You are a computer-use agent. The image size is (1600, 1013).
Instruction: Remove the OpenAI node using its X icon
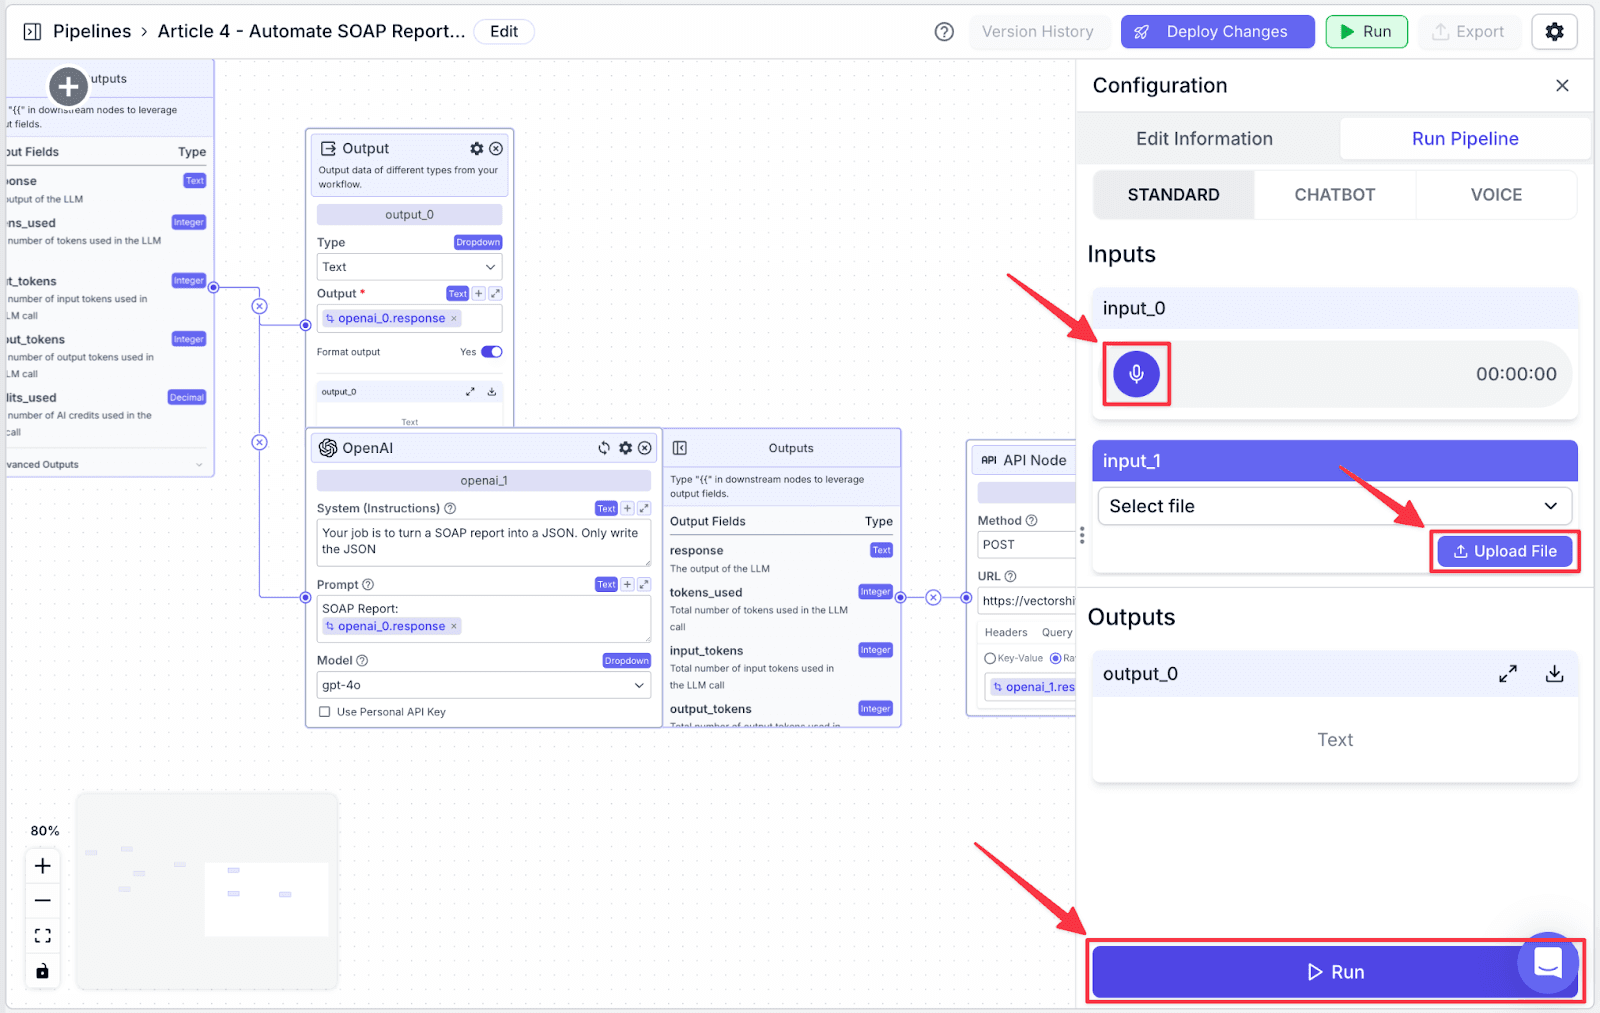[645, 448]
